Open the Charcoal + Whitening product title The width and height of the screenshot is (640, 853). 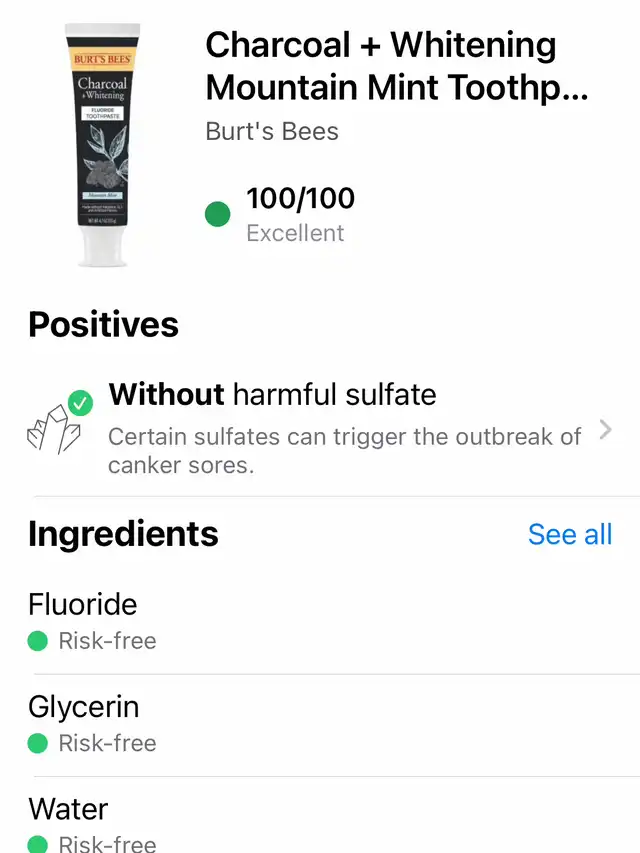[395, 66]
